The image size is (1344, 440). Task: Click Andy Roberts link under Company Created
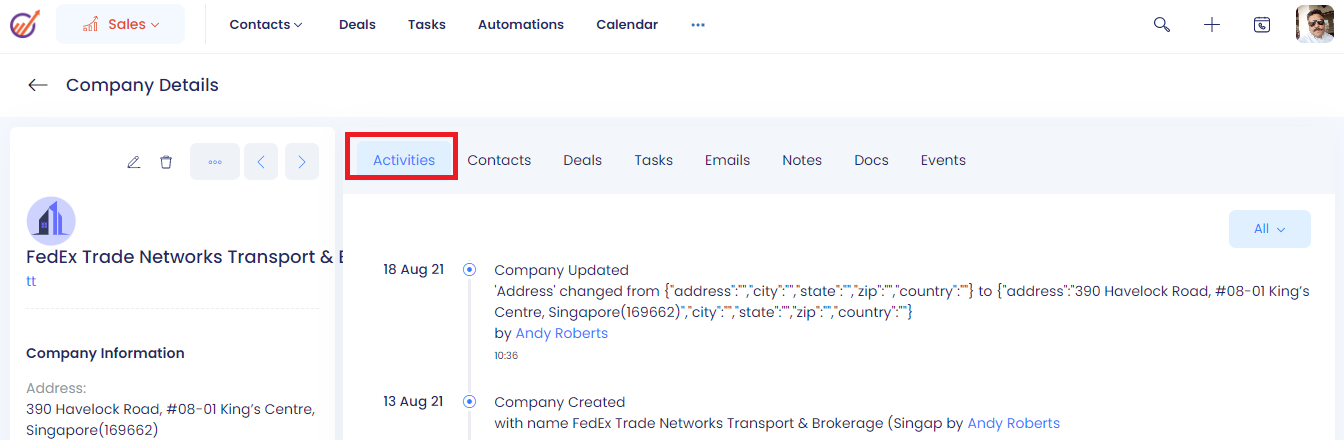click(1014, 423)
